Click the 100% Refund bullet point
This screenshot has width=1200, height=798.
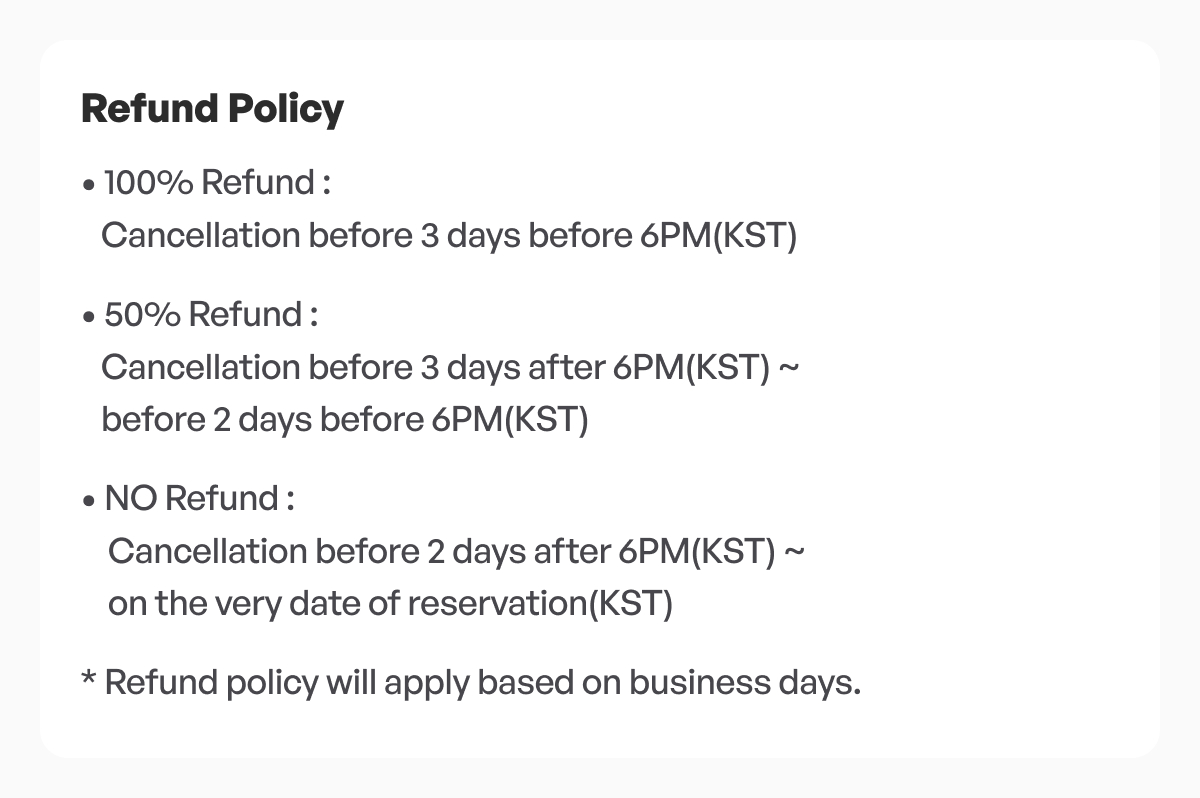(90, 186)
